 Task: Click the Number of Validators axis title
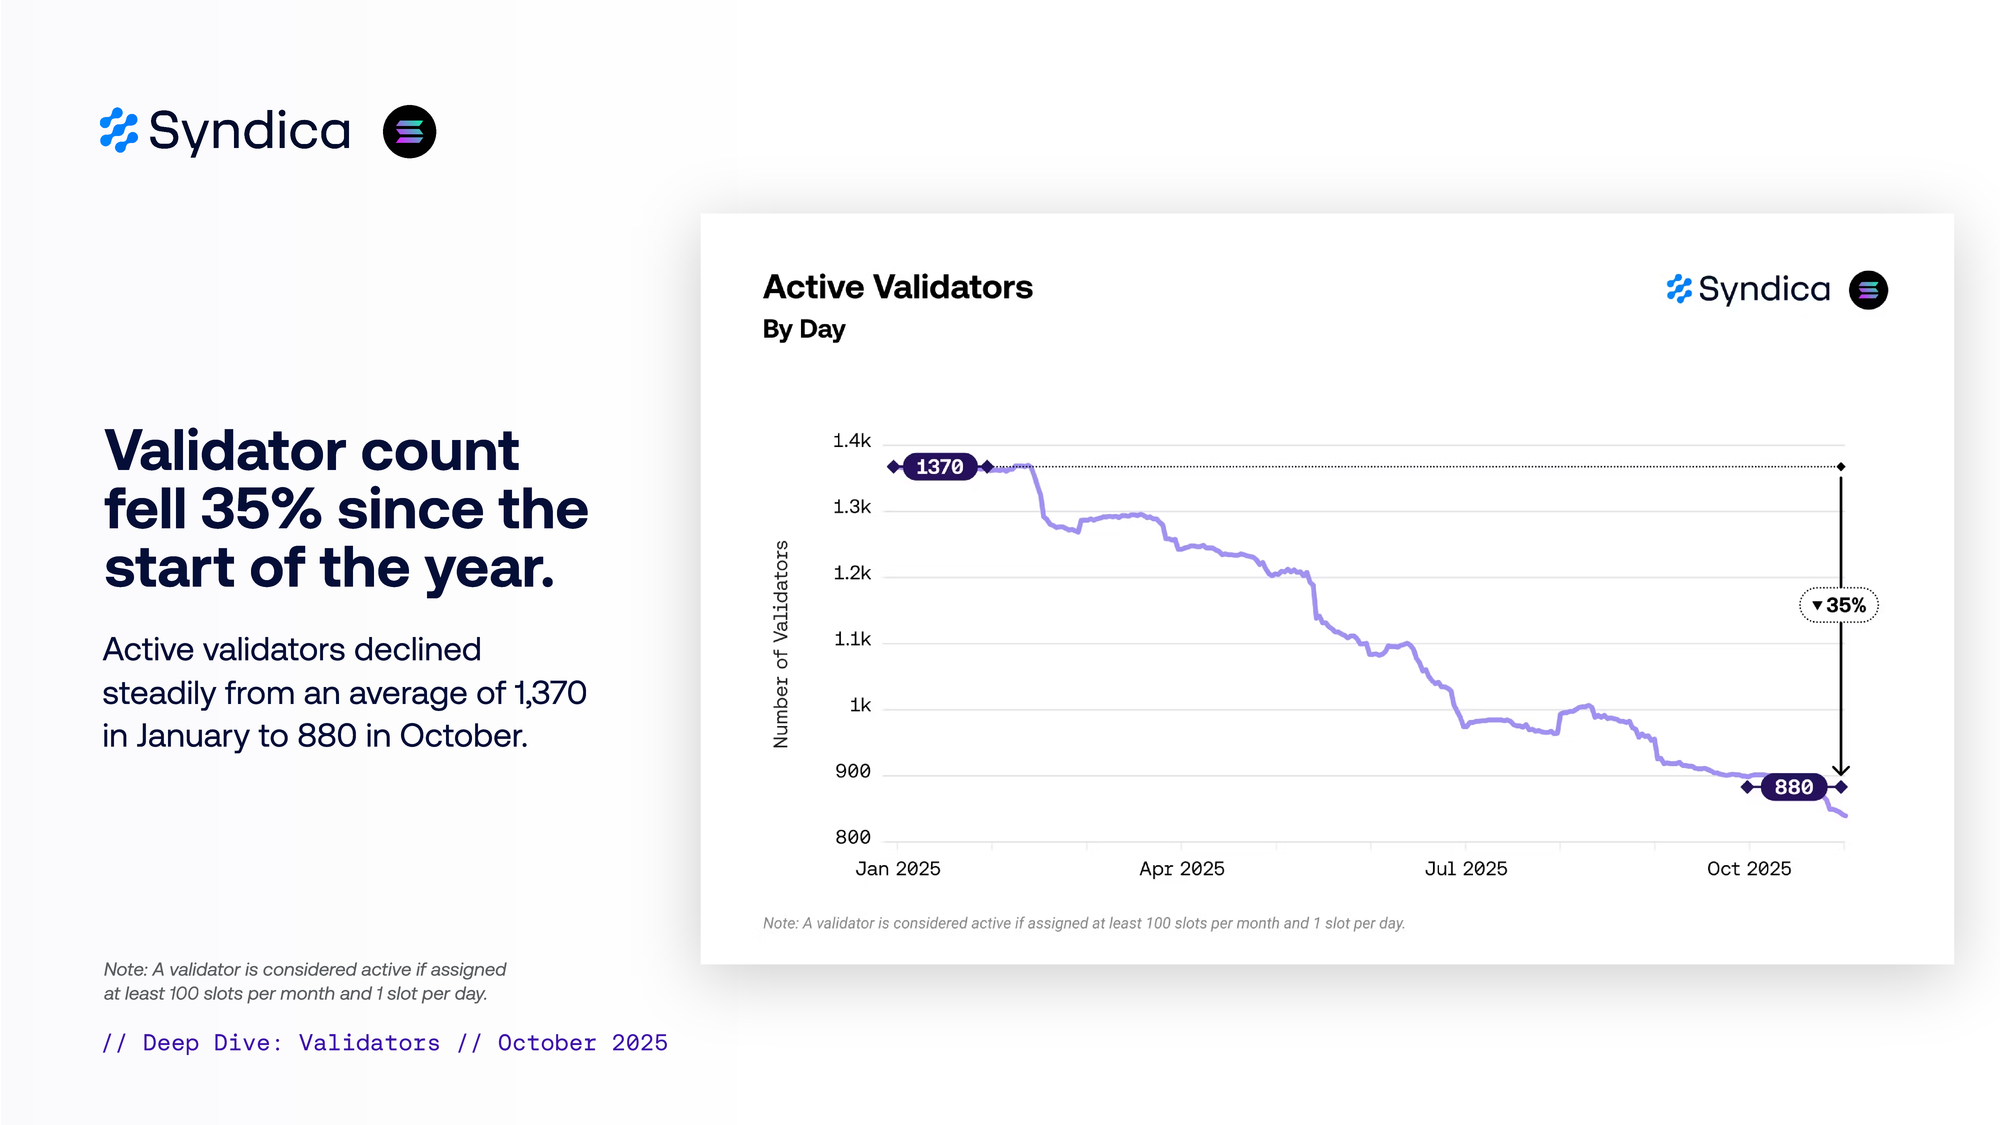click(781, 644)
